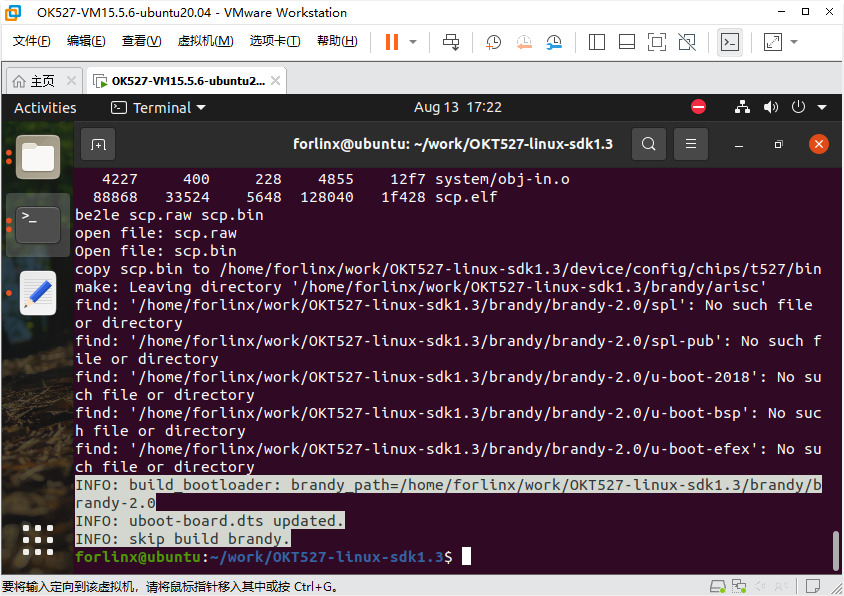Click the volume speaker icon

click(770, 107)
